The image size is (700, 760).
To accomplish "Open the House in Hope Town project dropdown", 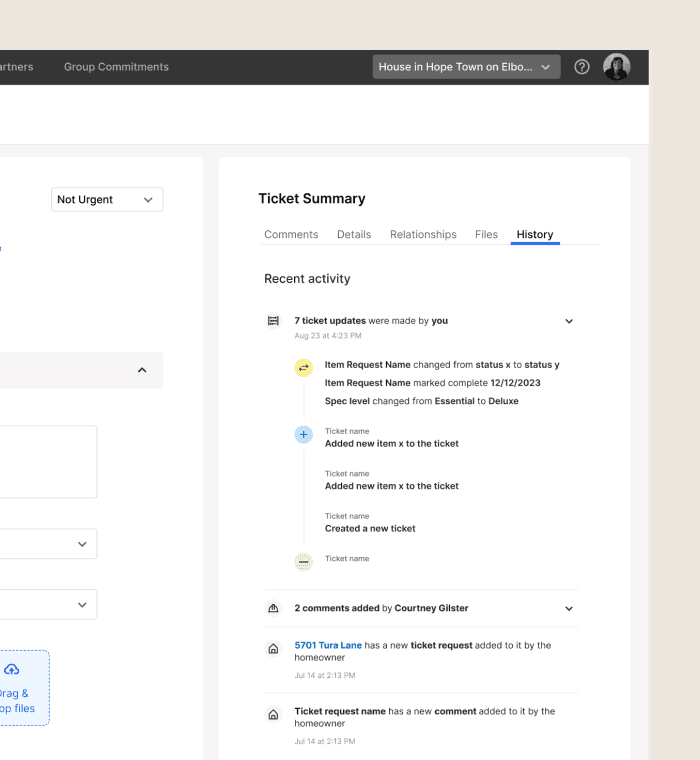I will (x=466, y=67).
